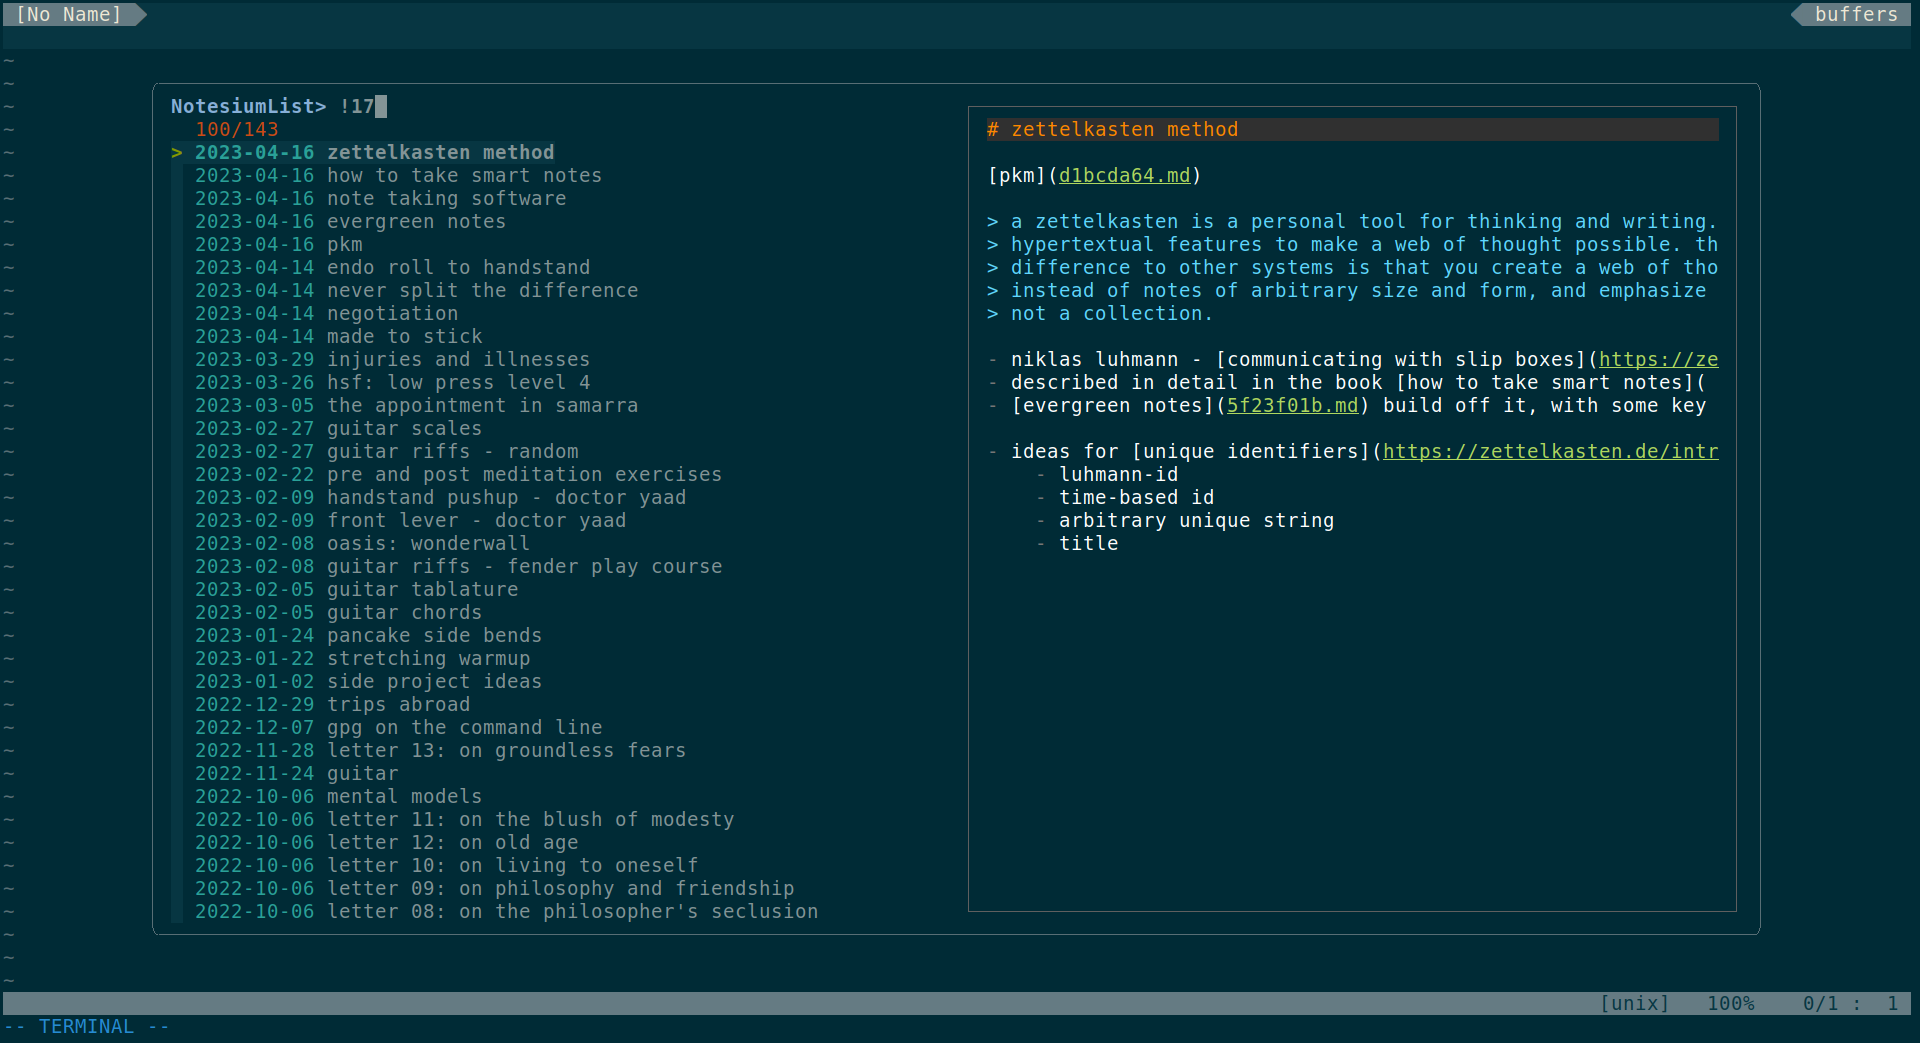The image size is (1920, 1043).
Task: Click the TERMINAL mode indicator
Action: 86,1026
